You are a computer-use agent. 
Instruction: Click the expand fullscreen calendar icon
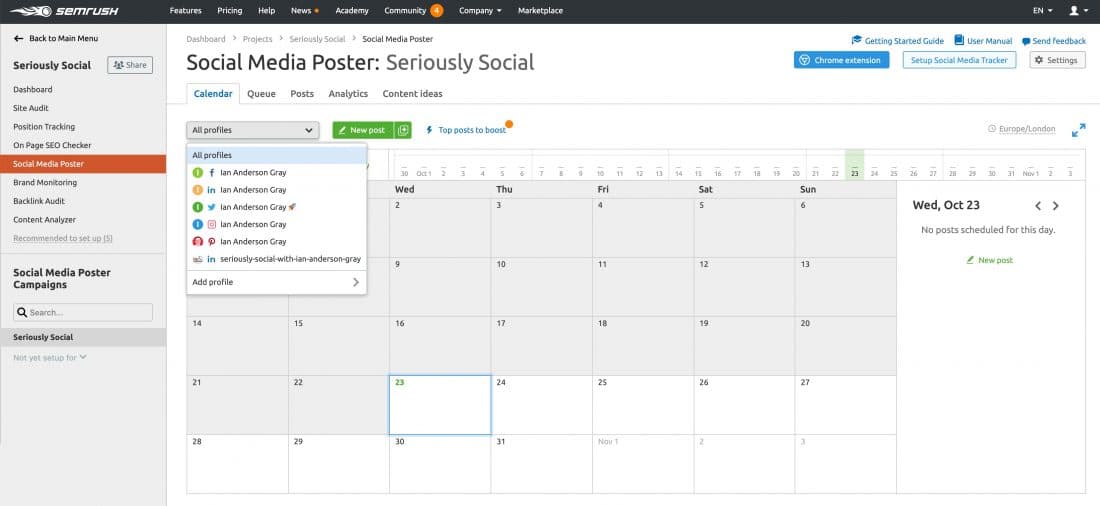pyautogui.click(x=1078, y=130)
